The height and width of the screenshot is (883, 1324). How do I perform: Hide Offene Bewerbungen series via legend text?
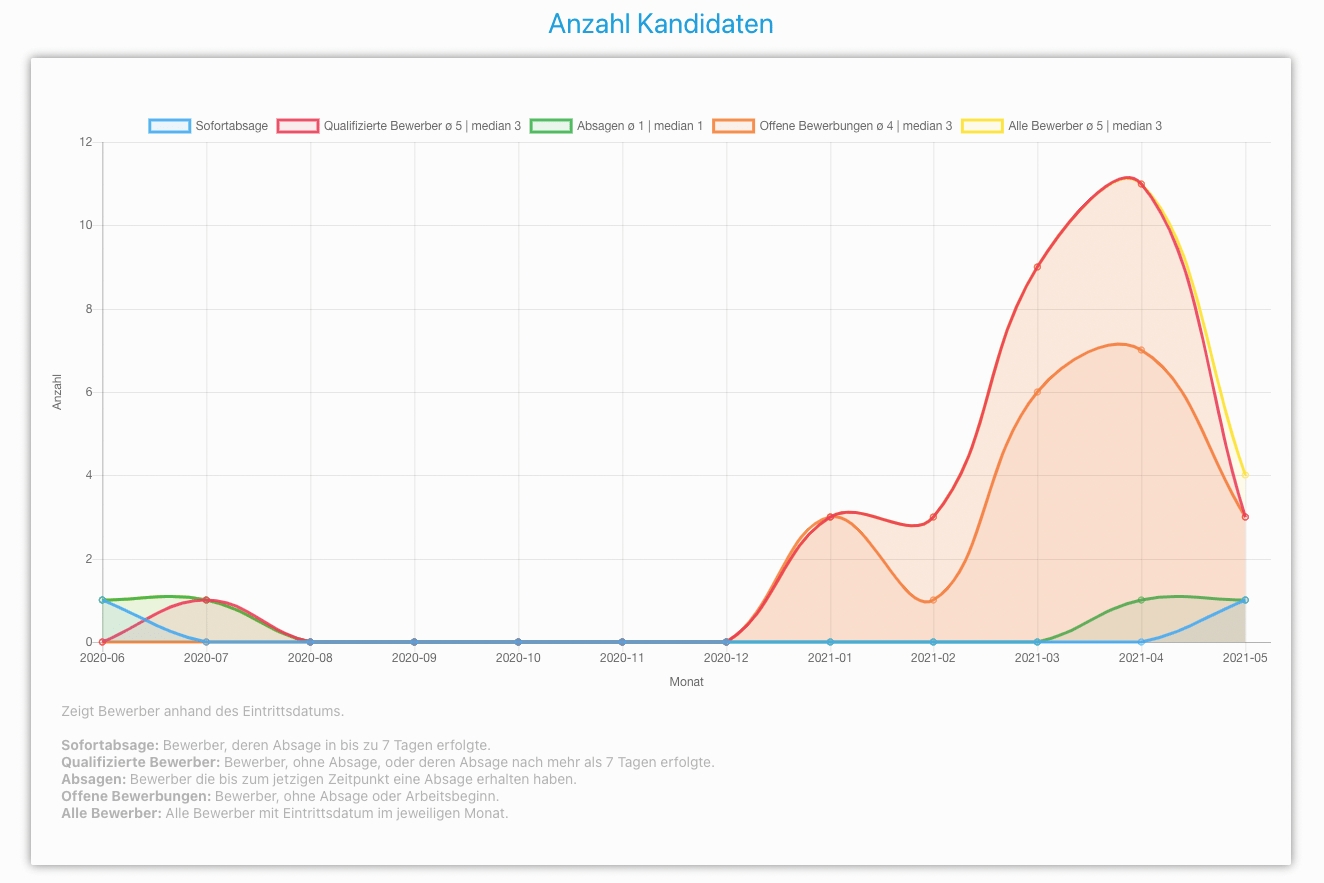pos(855,126)
